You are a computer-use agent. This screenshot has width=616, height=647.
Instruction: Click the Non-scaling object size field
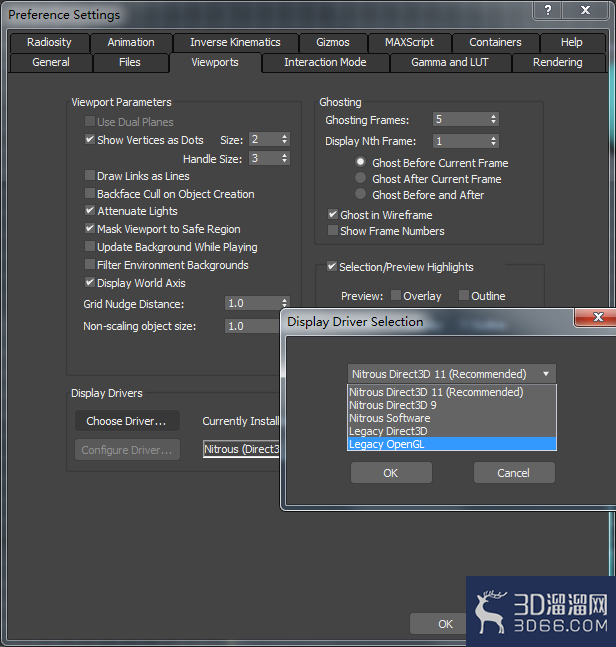click(x=253, y=326)
